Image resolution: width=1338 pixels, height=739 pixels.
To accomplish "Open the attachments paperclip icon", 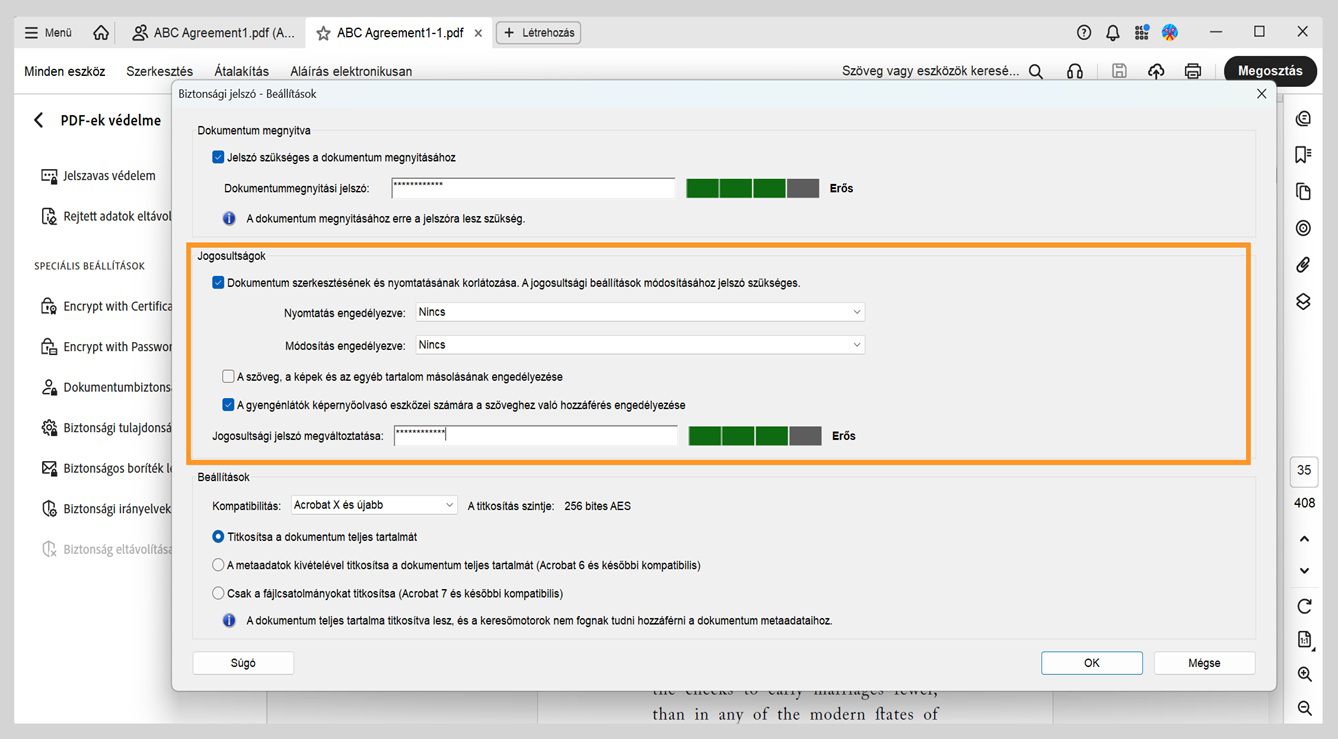I will click(x=1303, y=265).
